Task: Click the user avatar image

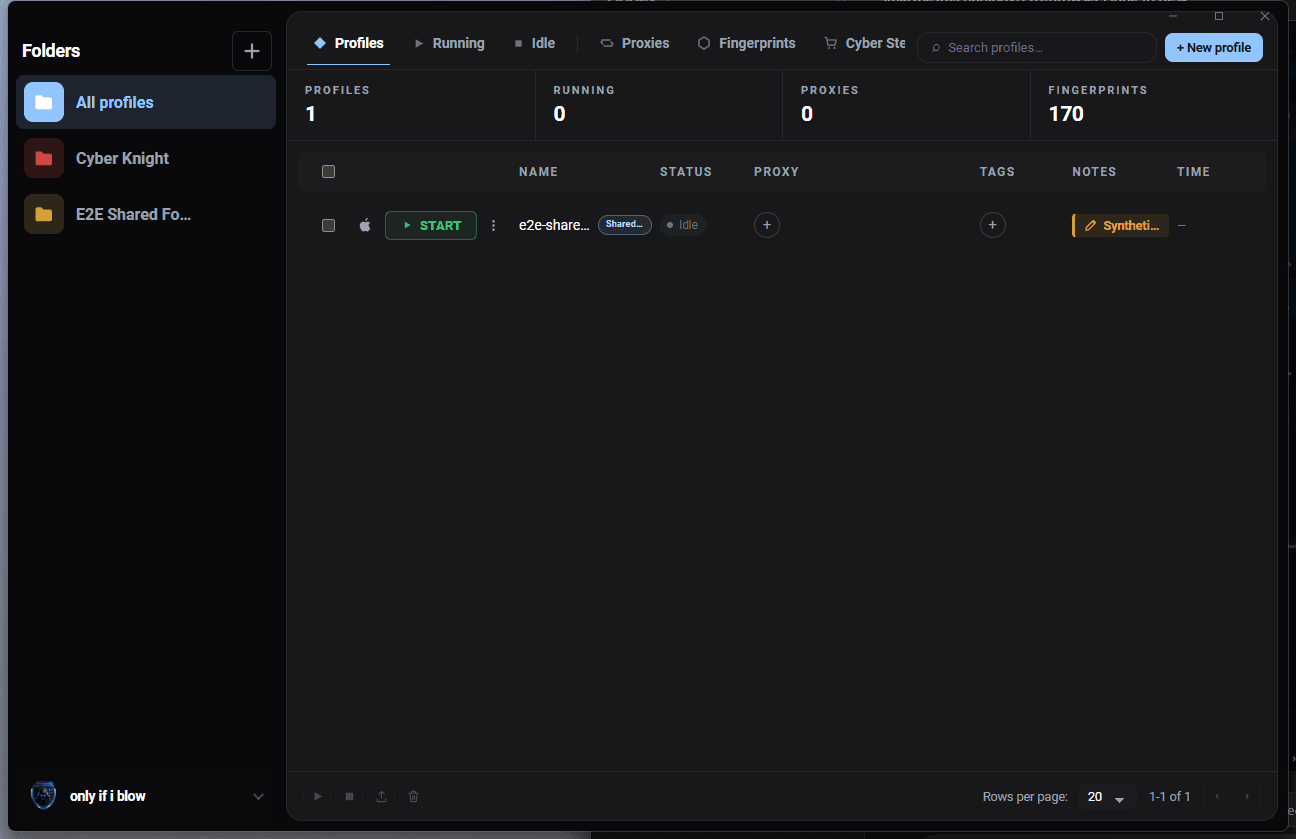Action: (44, 796)
